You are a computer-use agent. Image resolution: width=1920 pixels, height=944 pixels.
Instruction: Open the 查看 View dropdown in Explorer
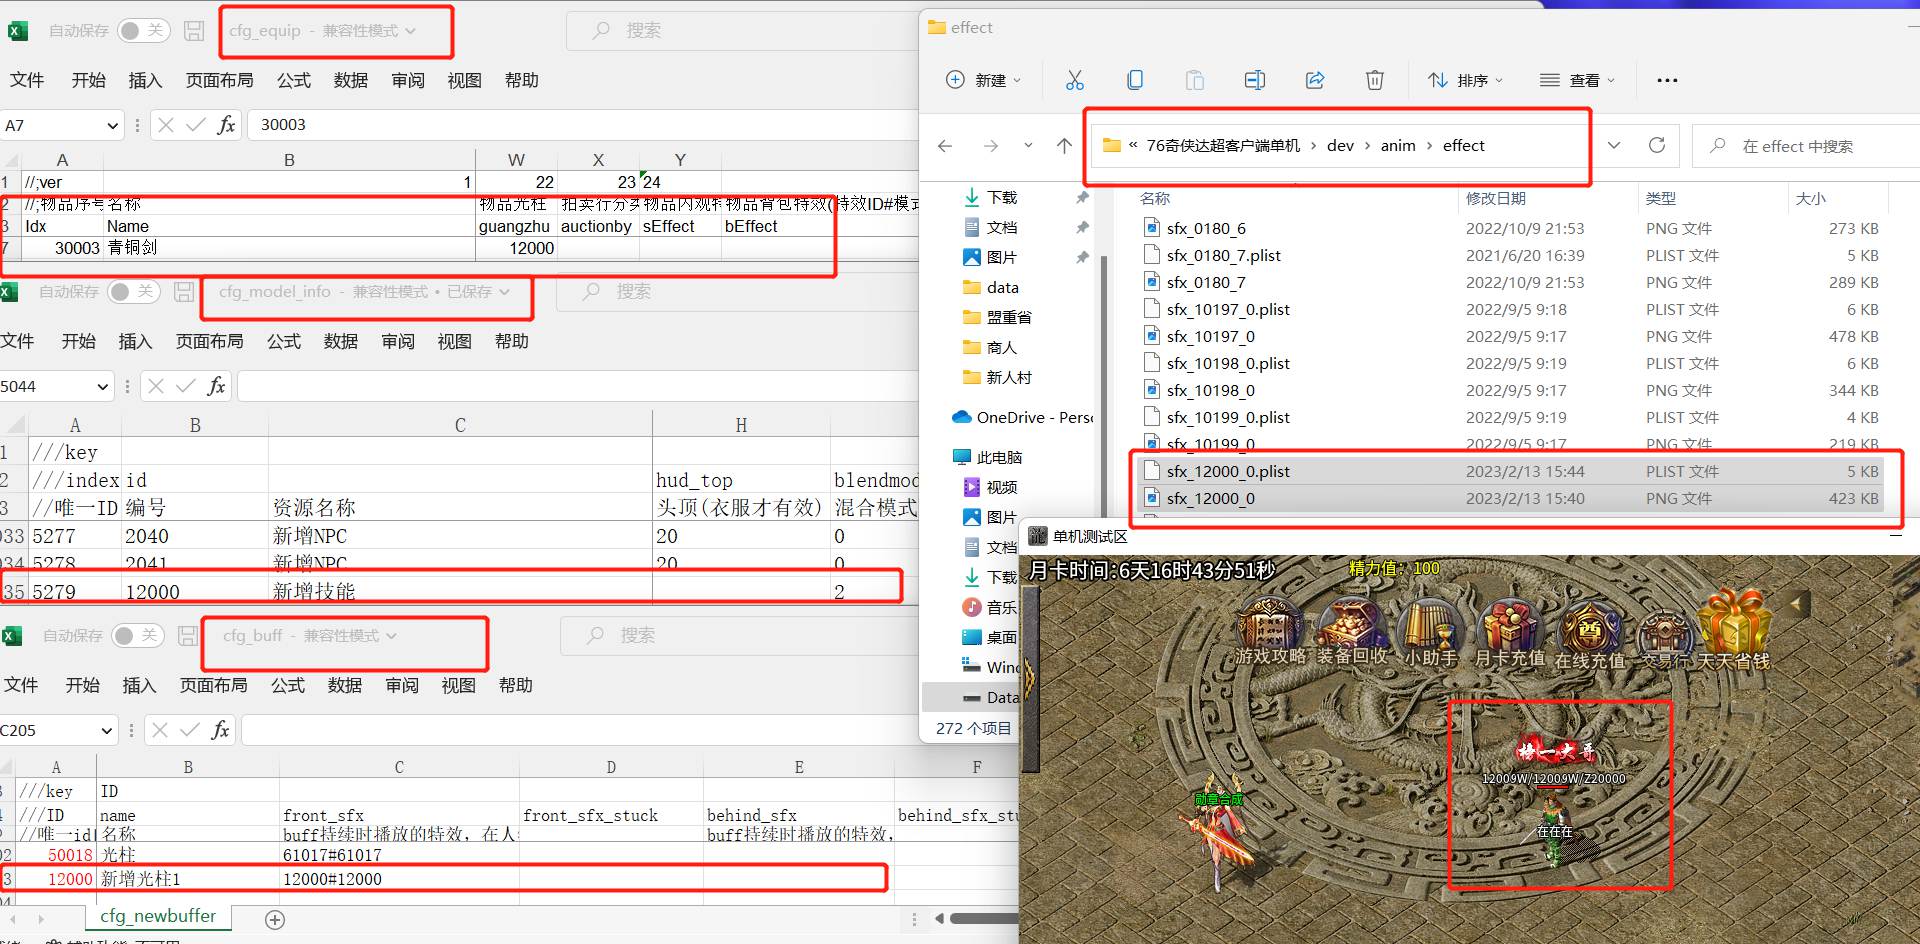[1577, 80]
